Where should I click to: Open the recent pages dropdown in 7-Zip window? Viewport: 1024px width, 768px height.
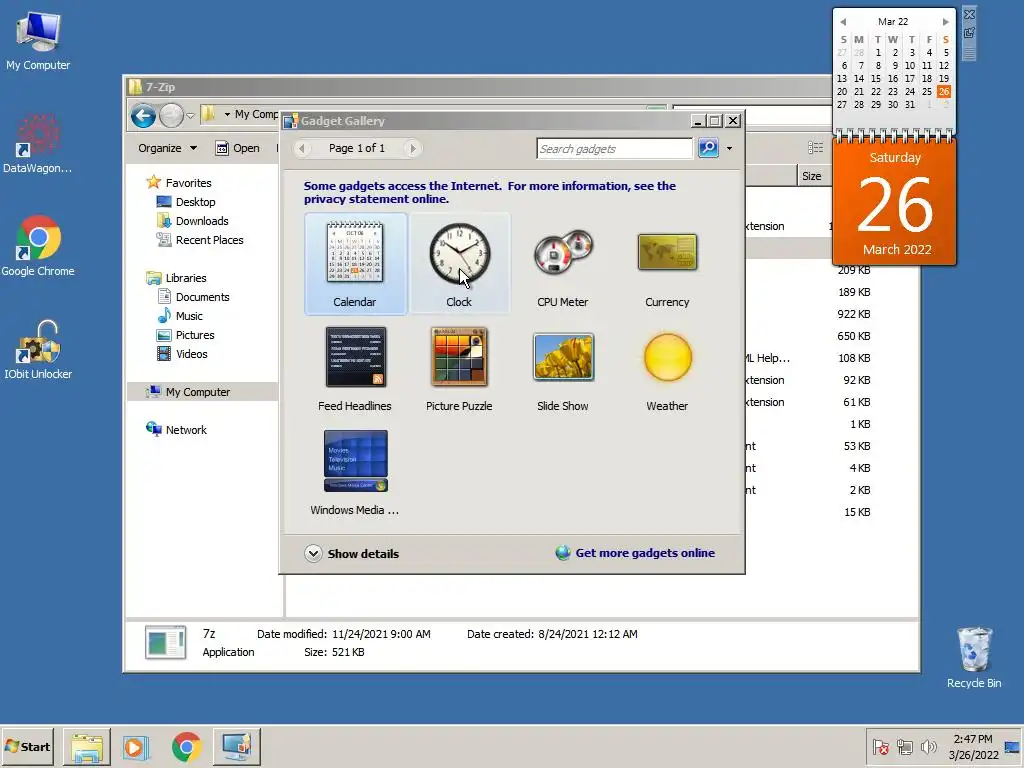pyautogui.click(x=190, y=116)
